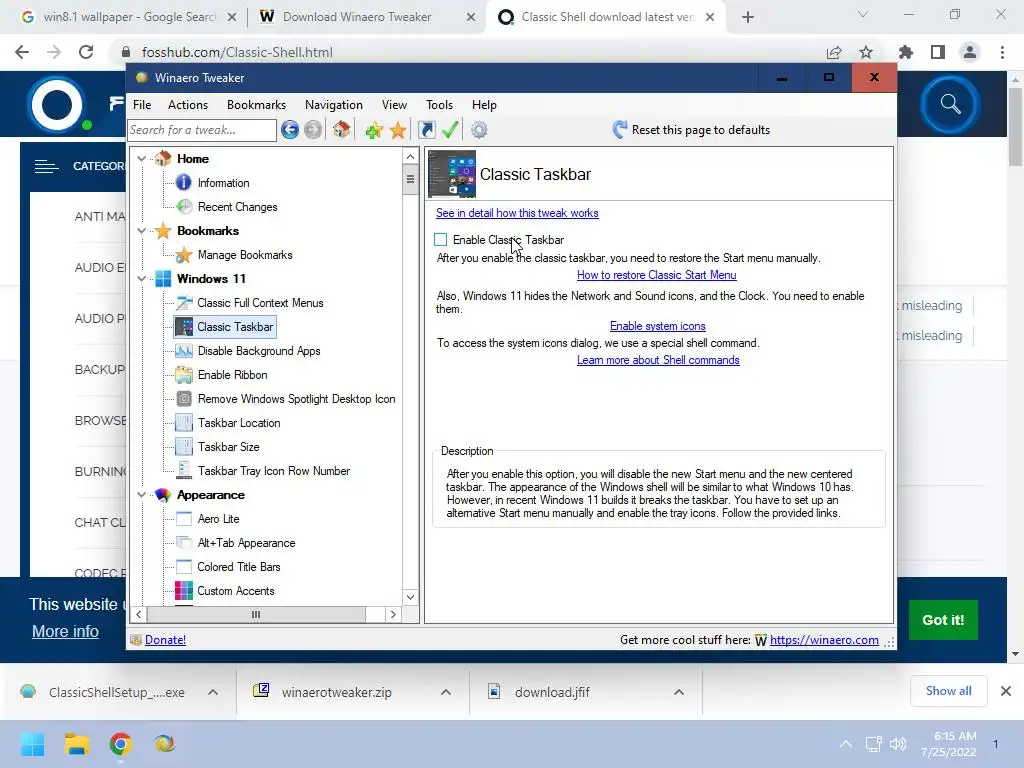This screenshot has height=768, width=1024.
Task: Open the File menu in Winaero Tweaker
Action: pos(142,104)
